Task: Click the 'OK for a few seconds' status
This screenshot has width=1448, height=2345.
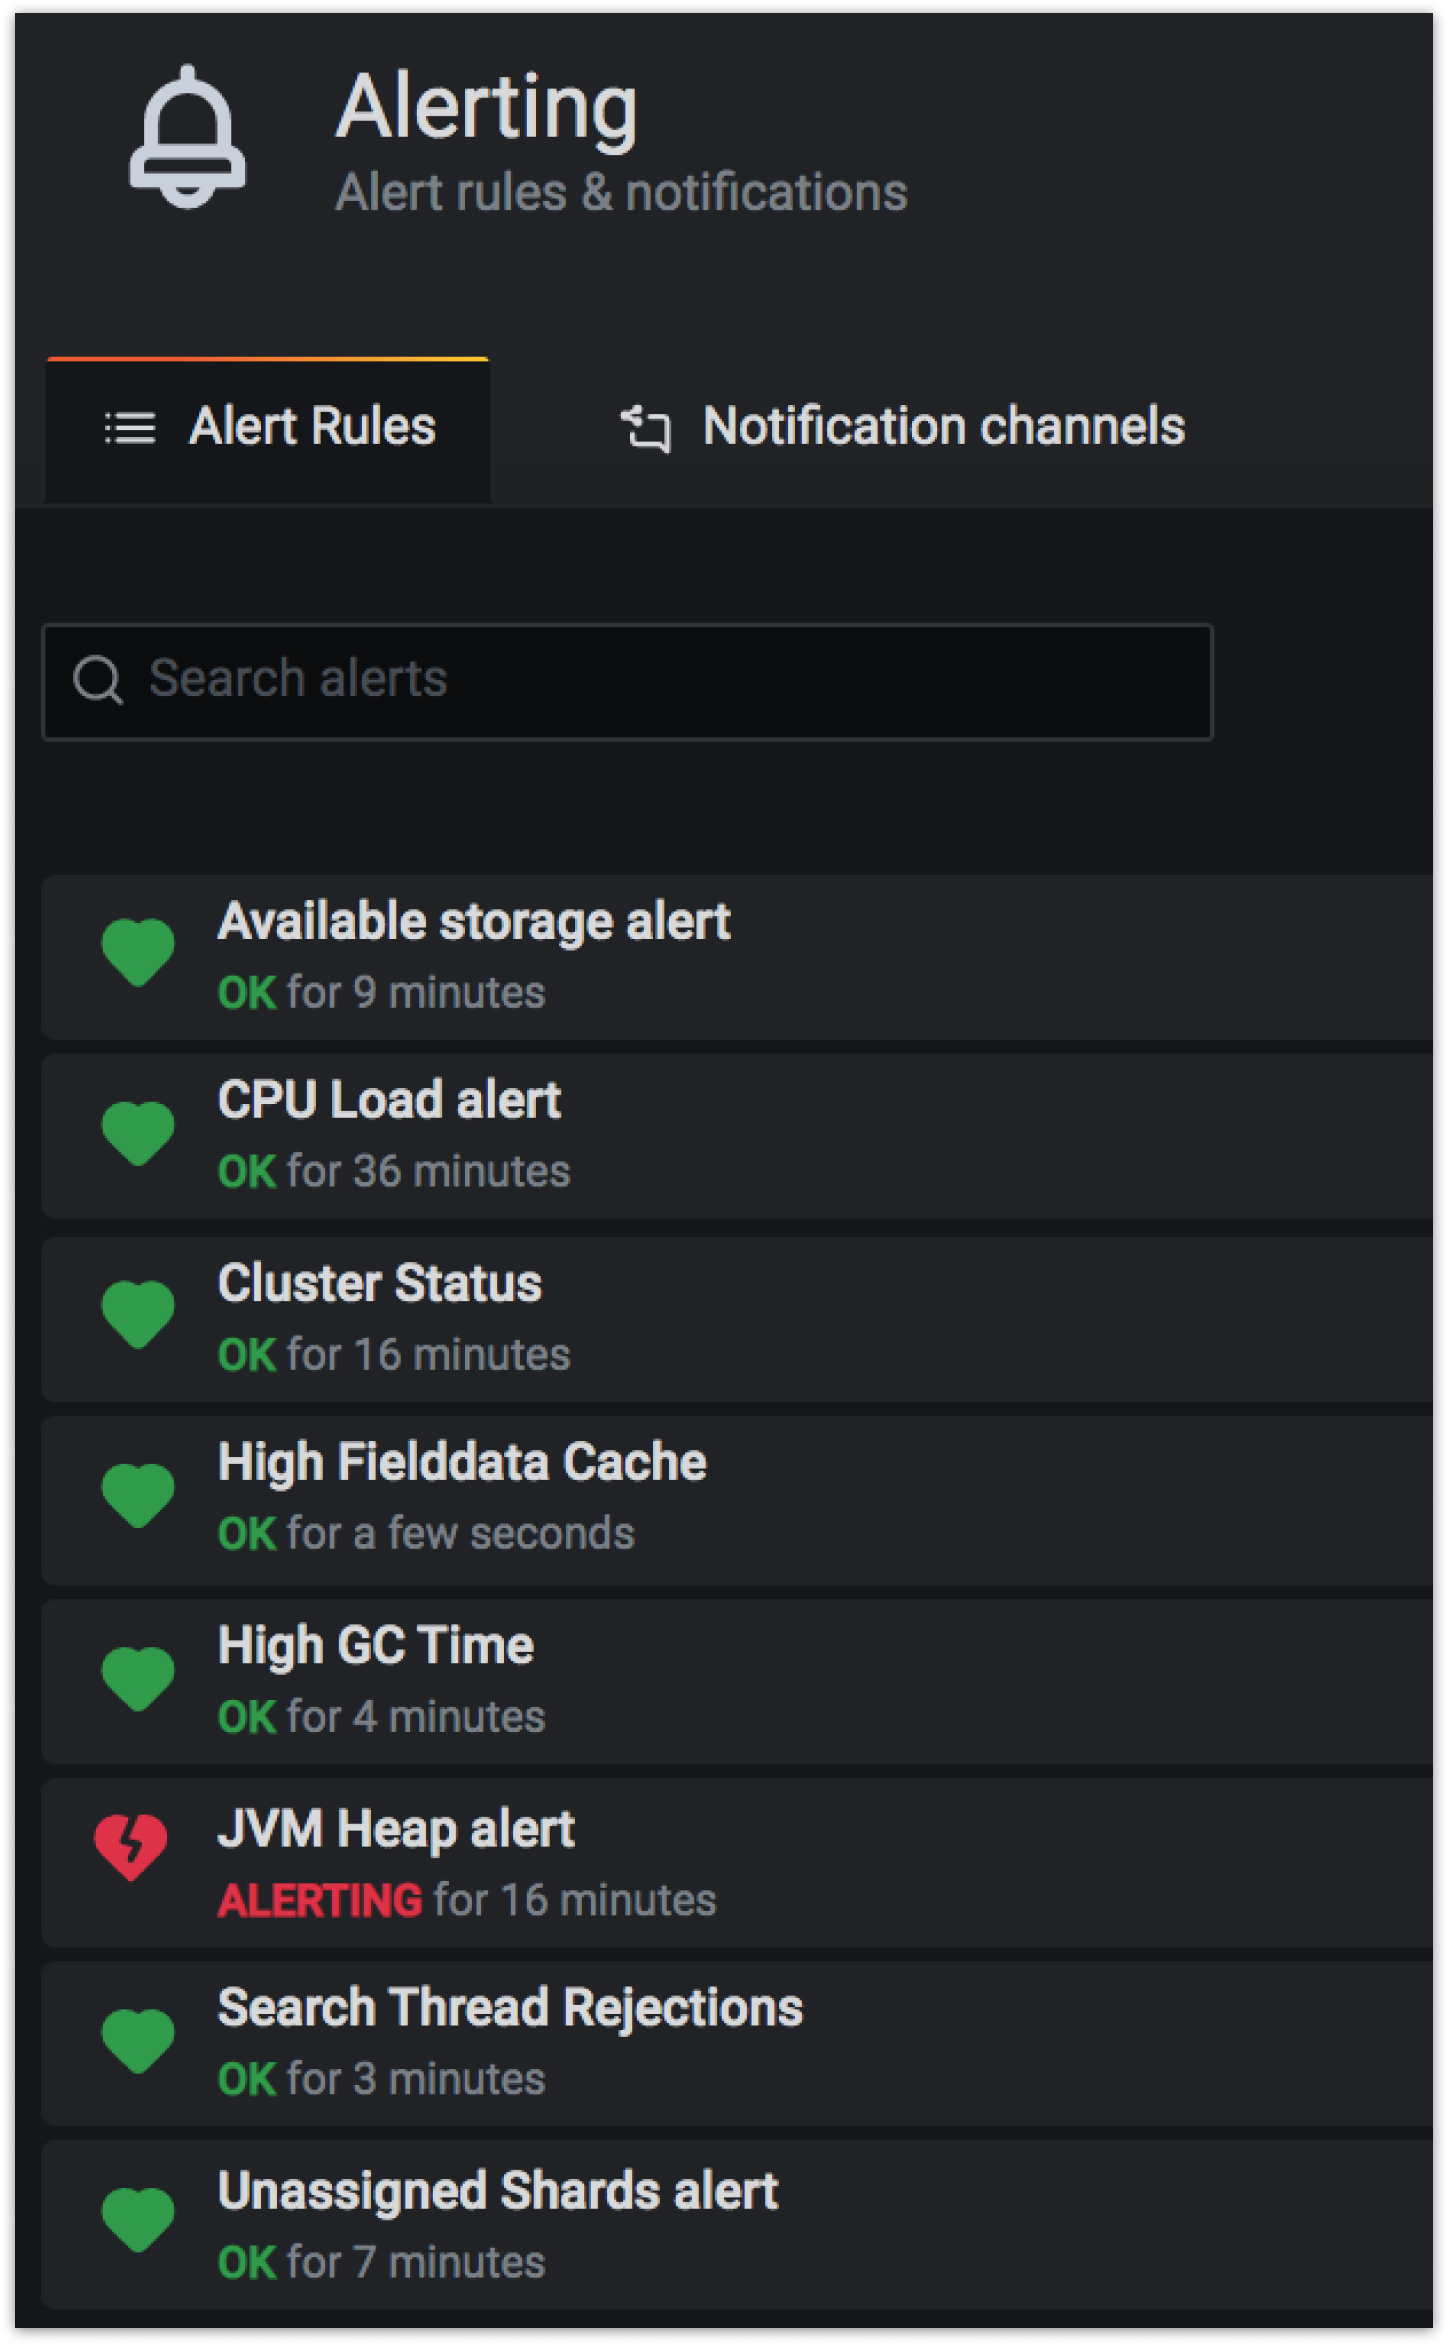Action: click(x=426, y=1534)
